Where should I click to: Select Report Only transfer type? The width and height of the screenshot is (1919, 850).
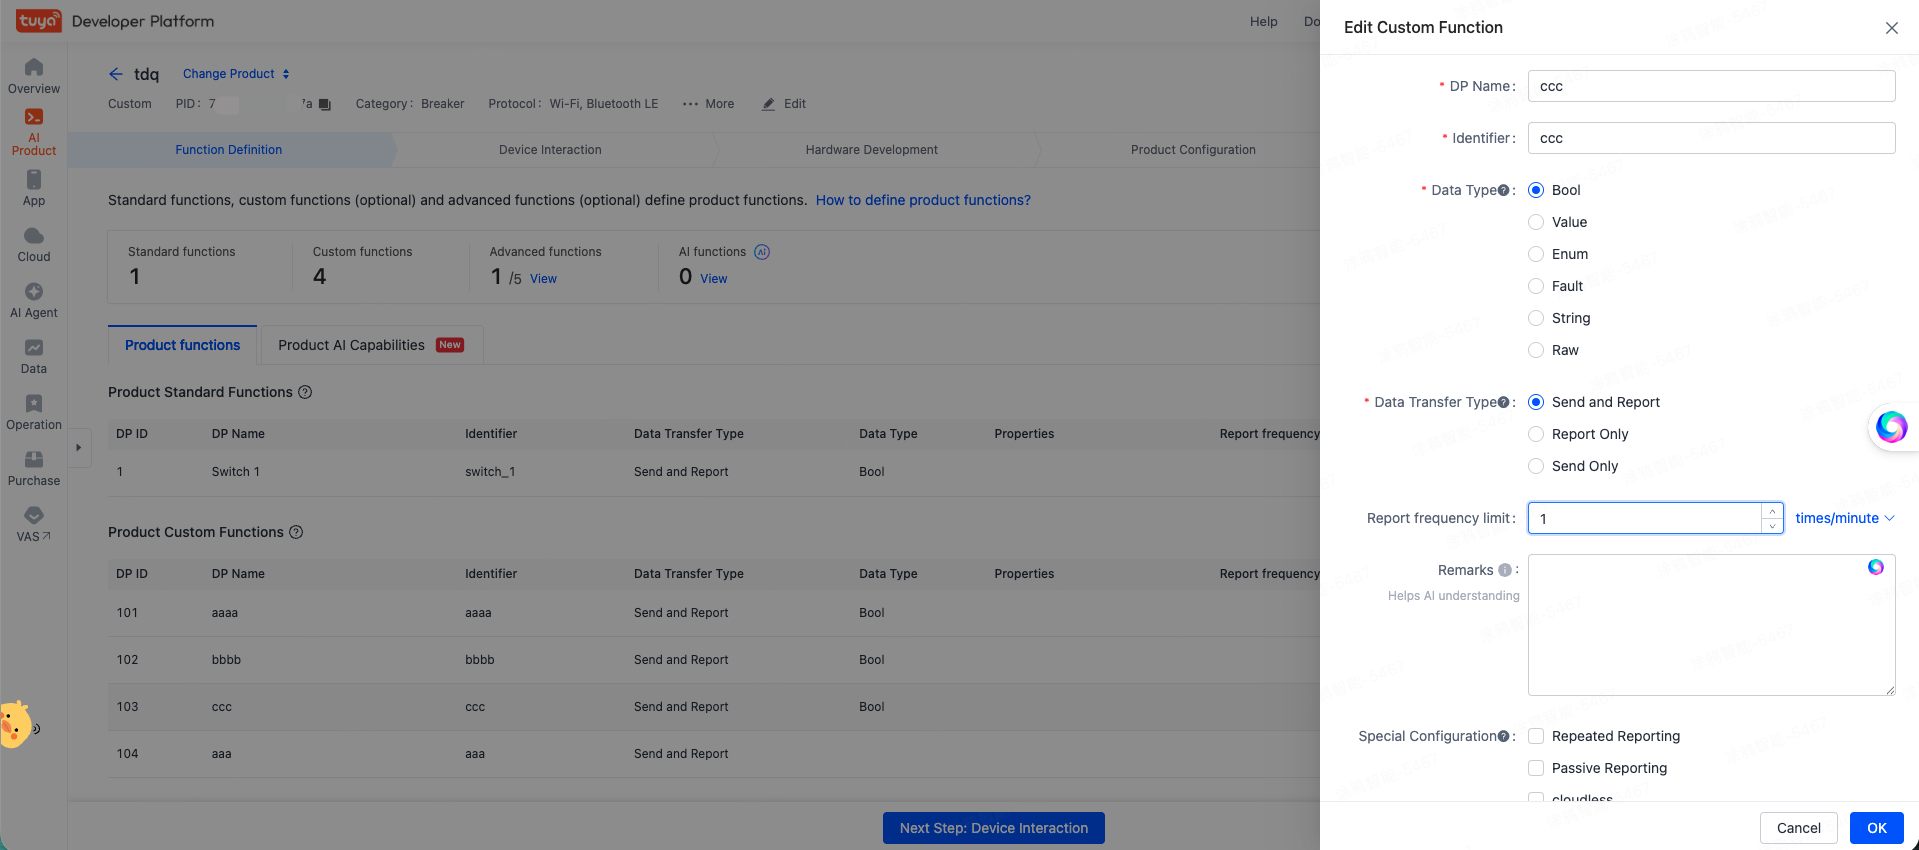(x=1536, y=434)
